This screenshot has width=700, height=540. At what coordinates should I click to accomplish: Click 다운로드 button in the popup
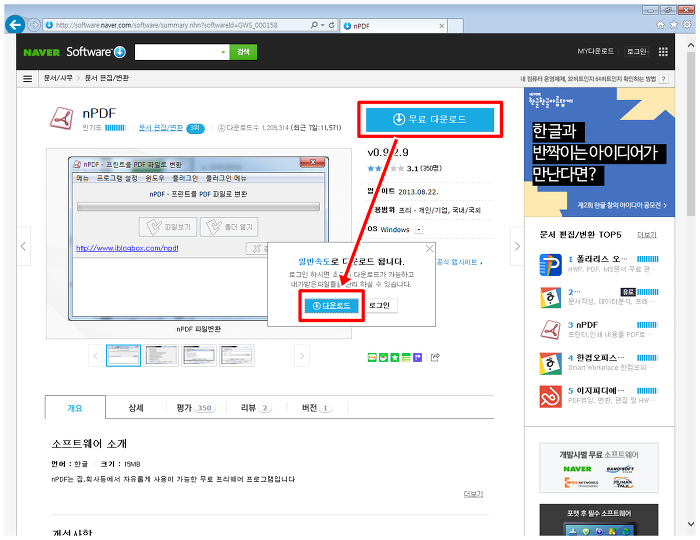click(x=332, y=306)
